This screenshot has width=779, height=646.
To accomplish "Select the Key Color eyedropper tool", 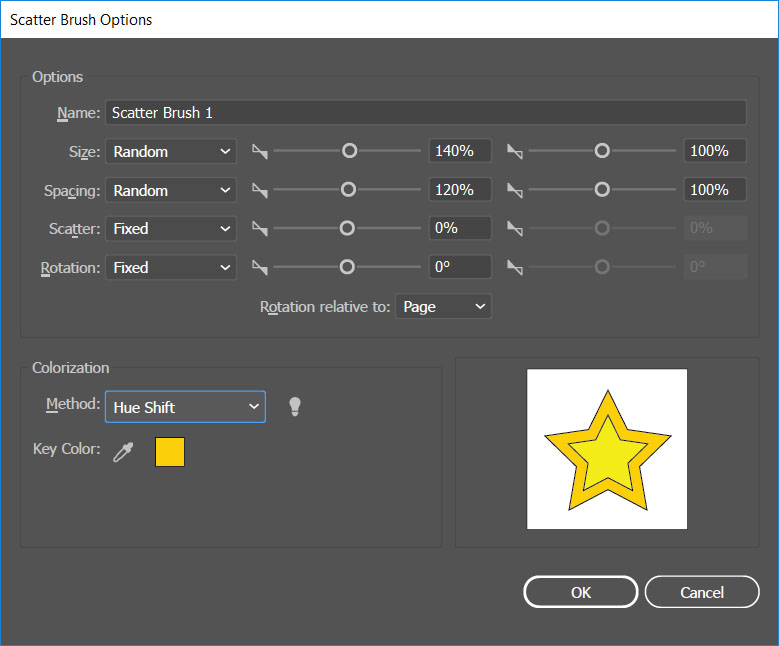I will point(123,452).
